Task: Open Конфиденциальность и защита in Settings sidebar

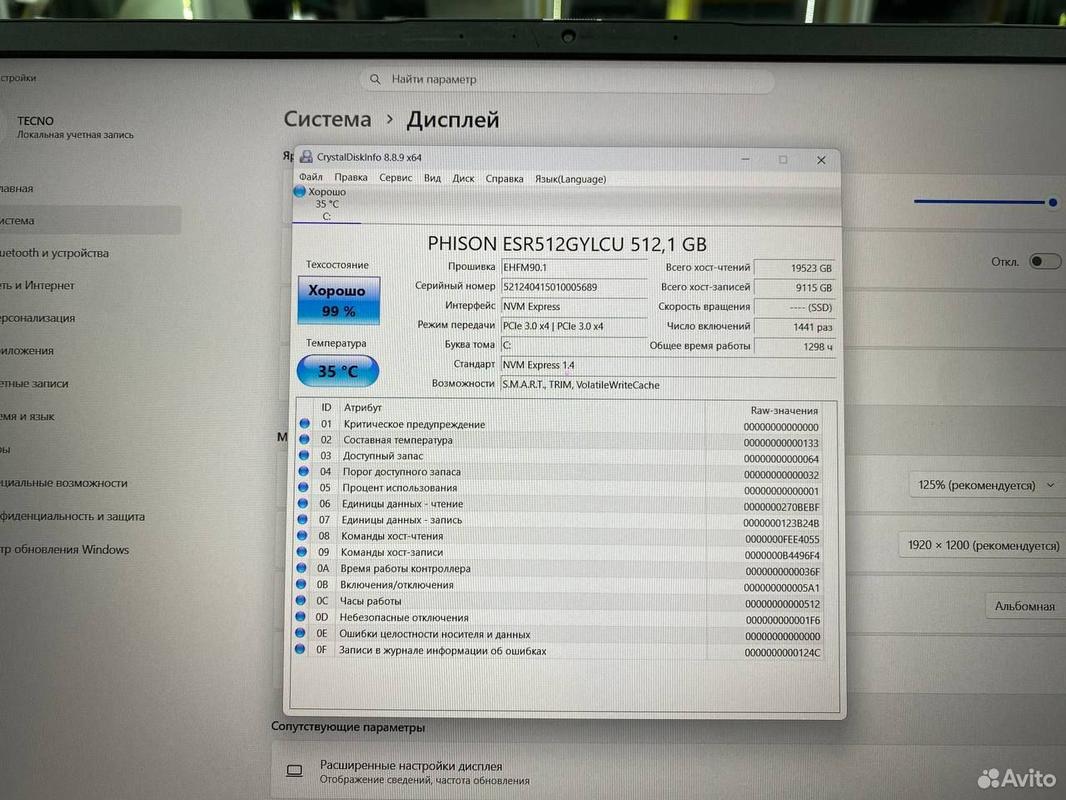Action: 72,517
